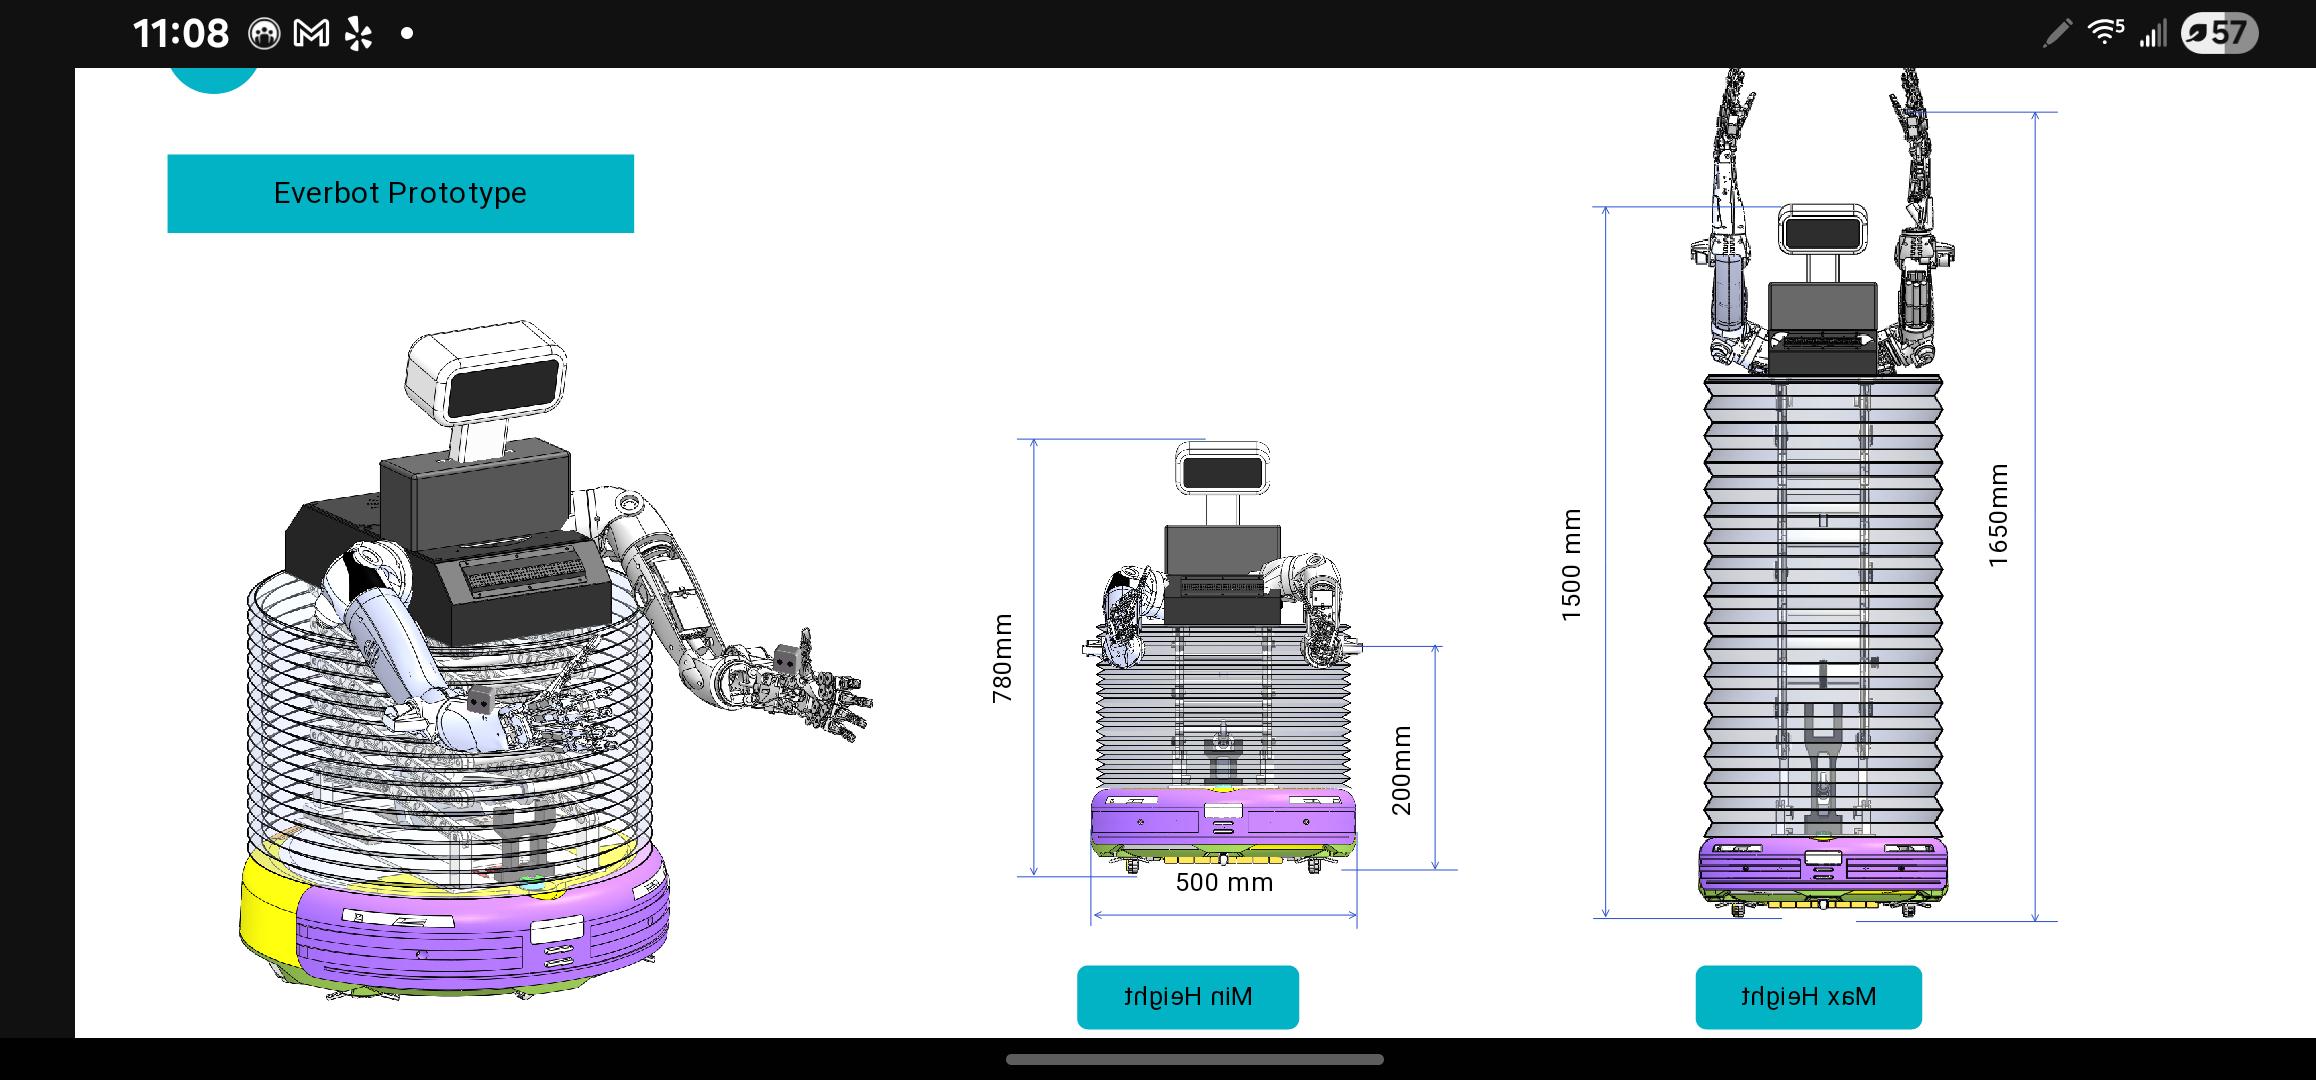Tap the 11:08 clock in status bar

tap(181, 34)
